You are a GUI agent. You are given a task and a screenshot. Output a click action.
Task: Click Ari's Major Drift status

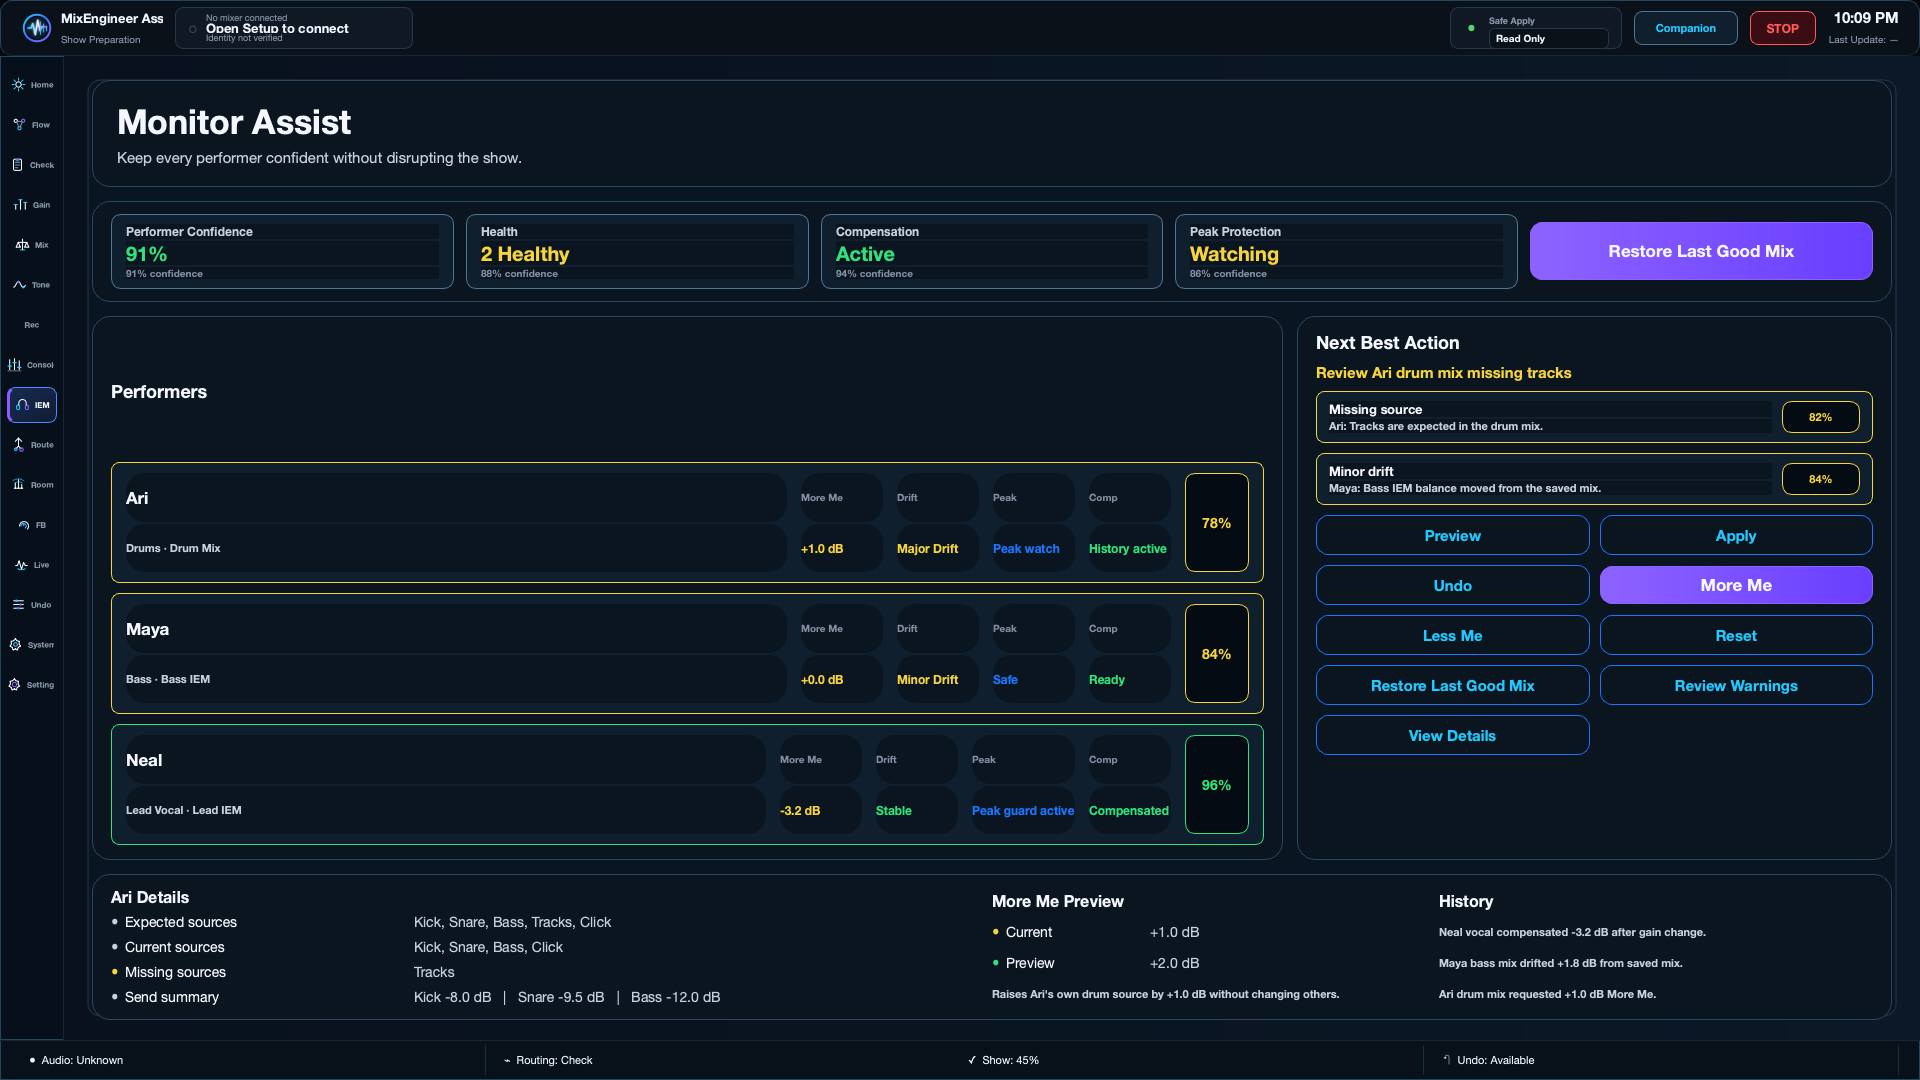click(x=927, y=549)
